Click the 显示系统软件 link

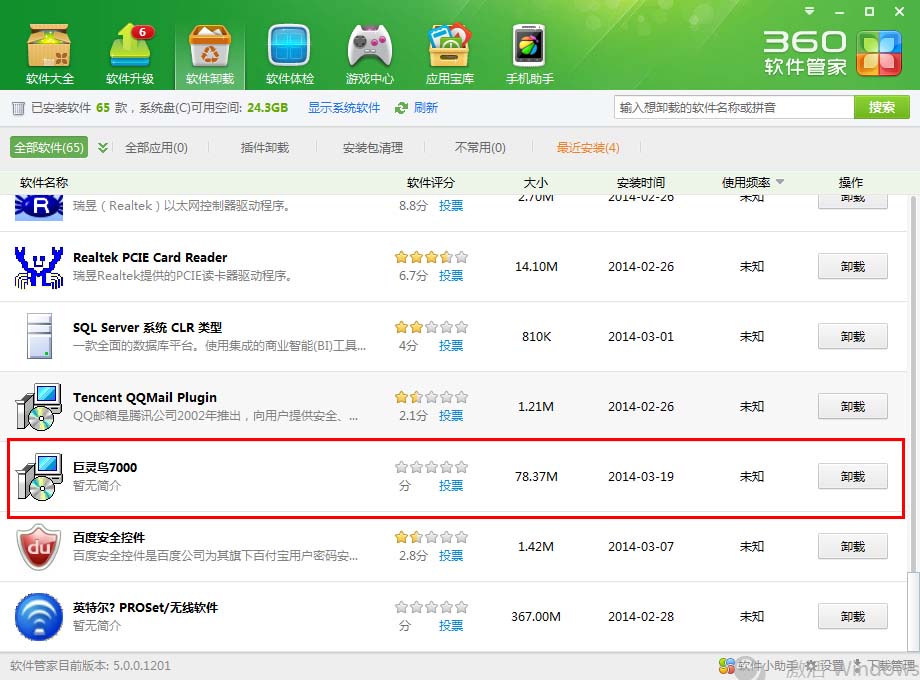click(344, 108)
